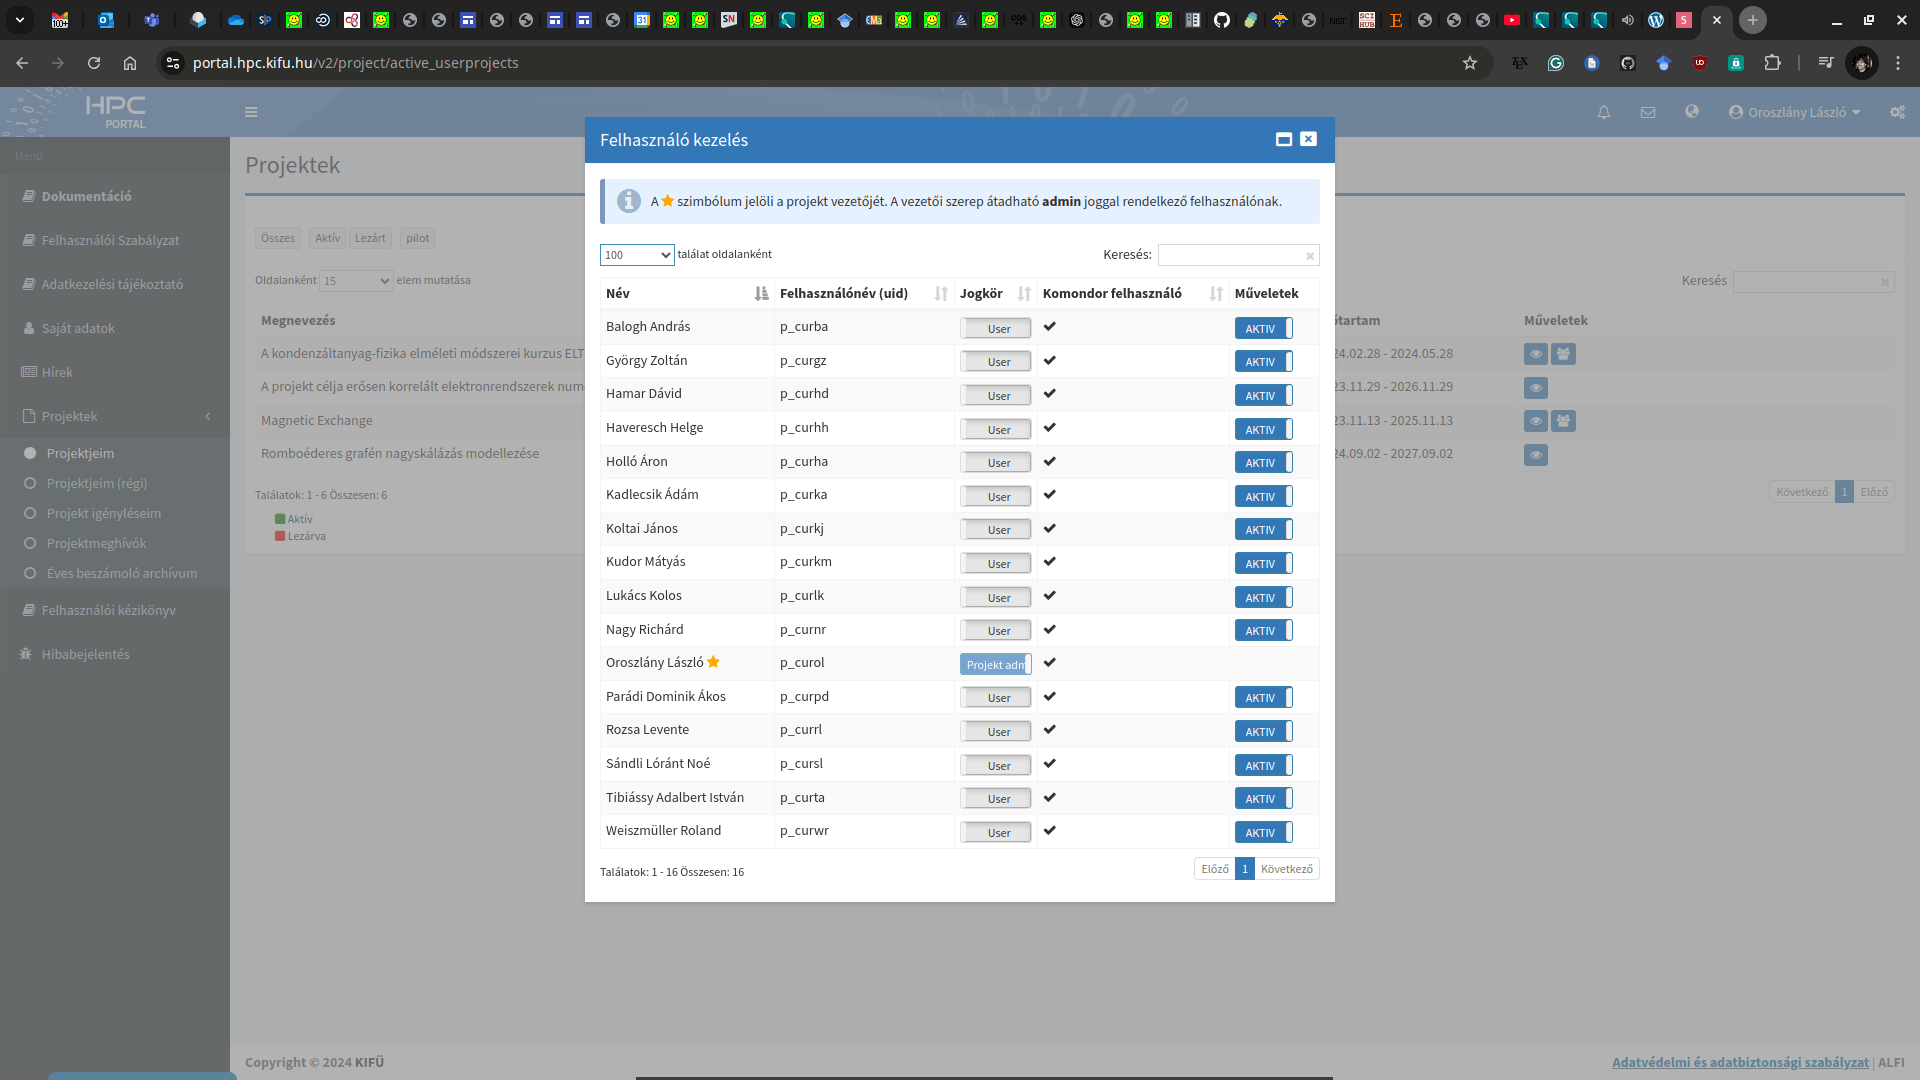
Task: Click the eye icon for Romboéderes grafén project
Action: point(1536,455)
